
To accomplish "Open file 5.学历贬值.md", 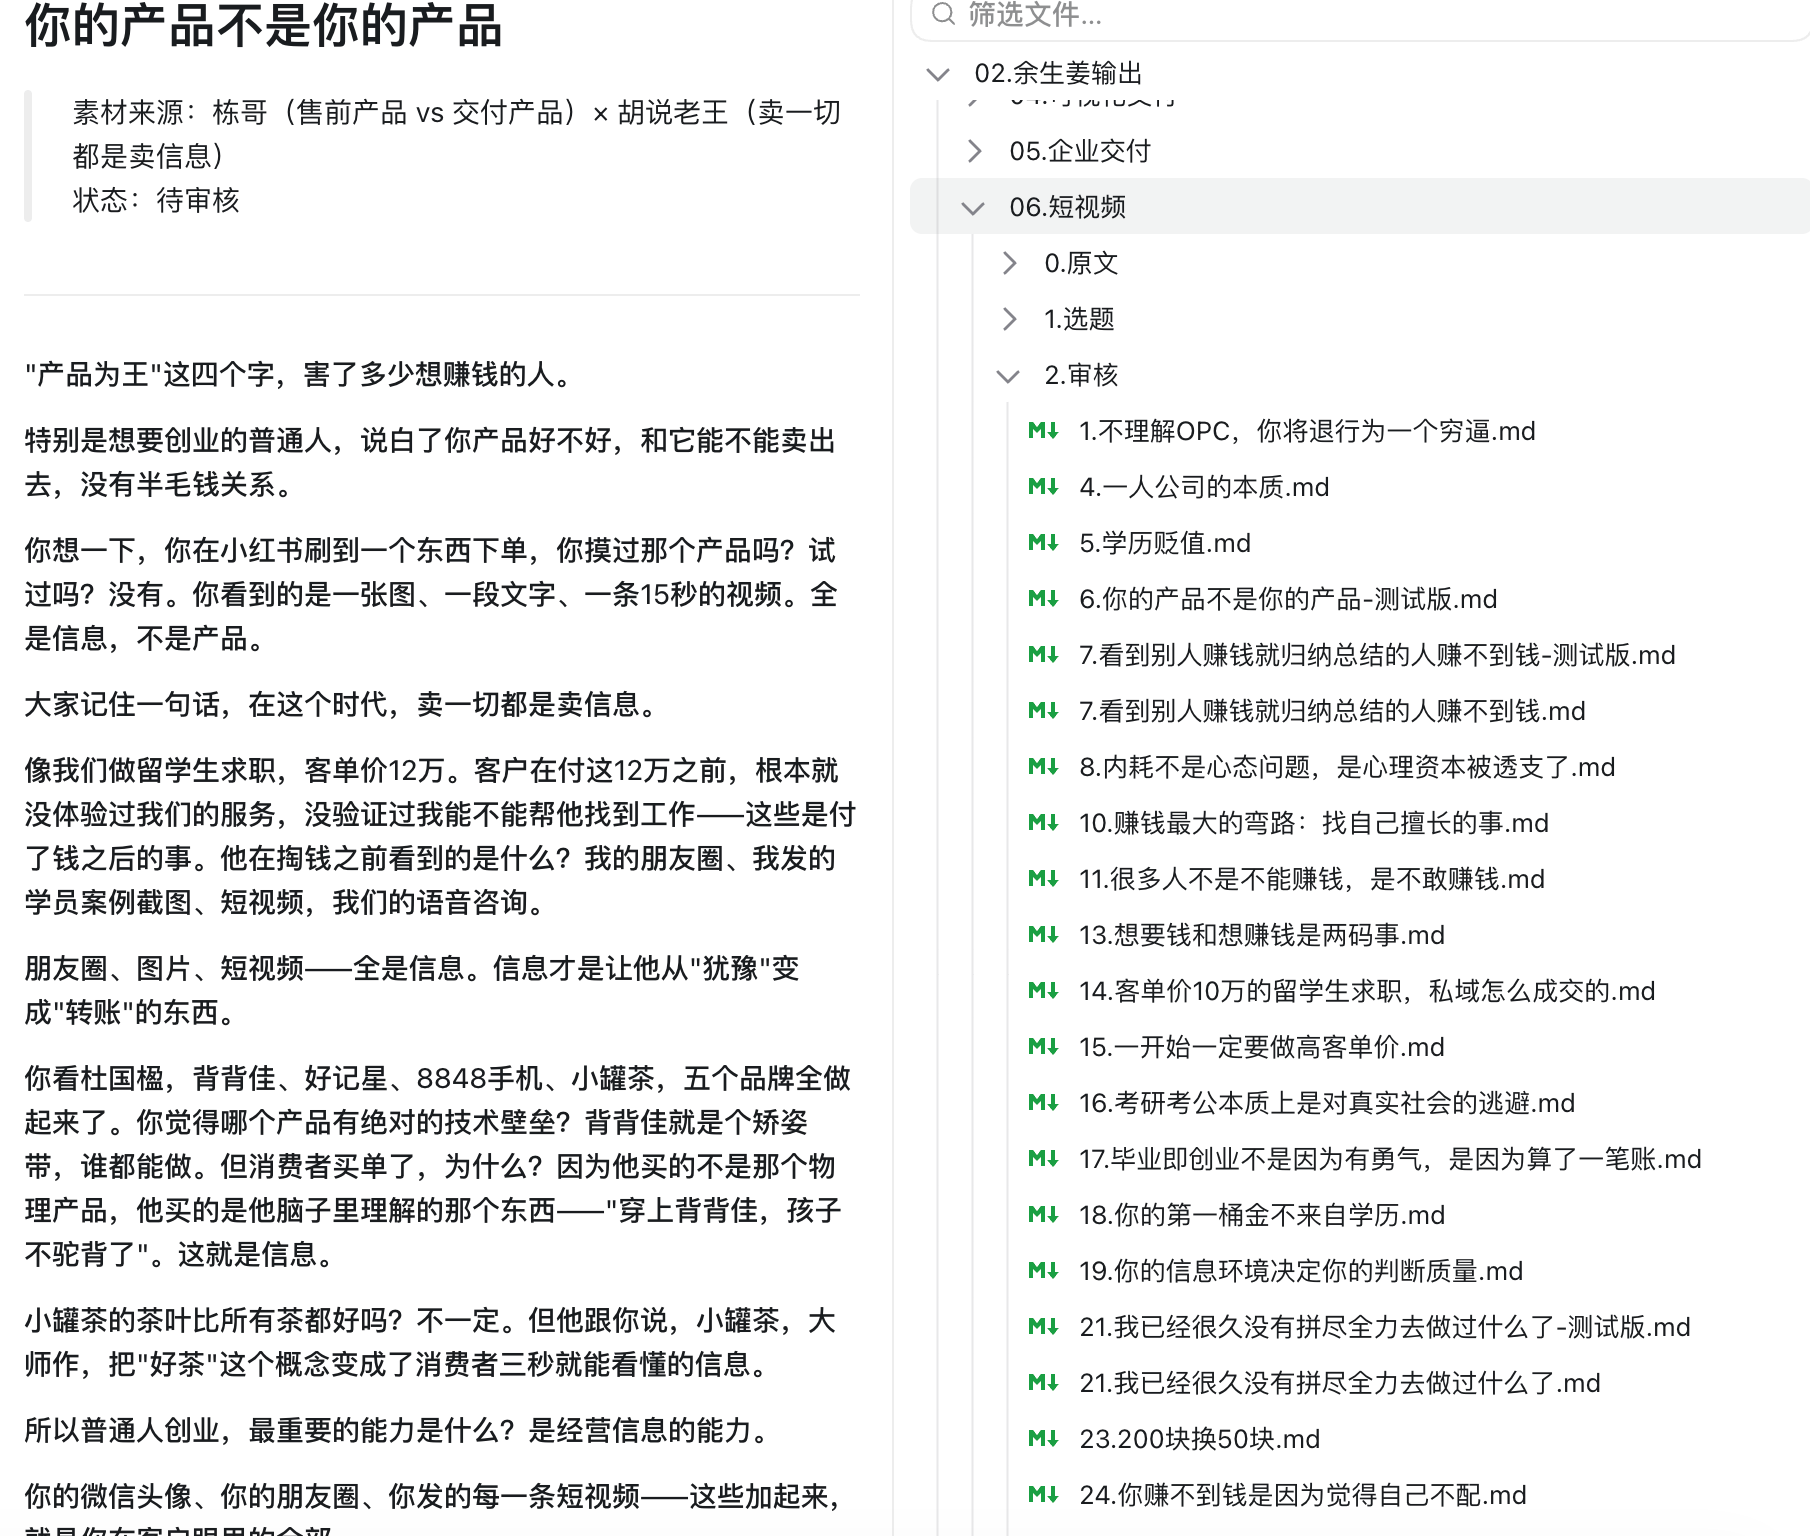I will click(x=1165, y=543).
